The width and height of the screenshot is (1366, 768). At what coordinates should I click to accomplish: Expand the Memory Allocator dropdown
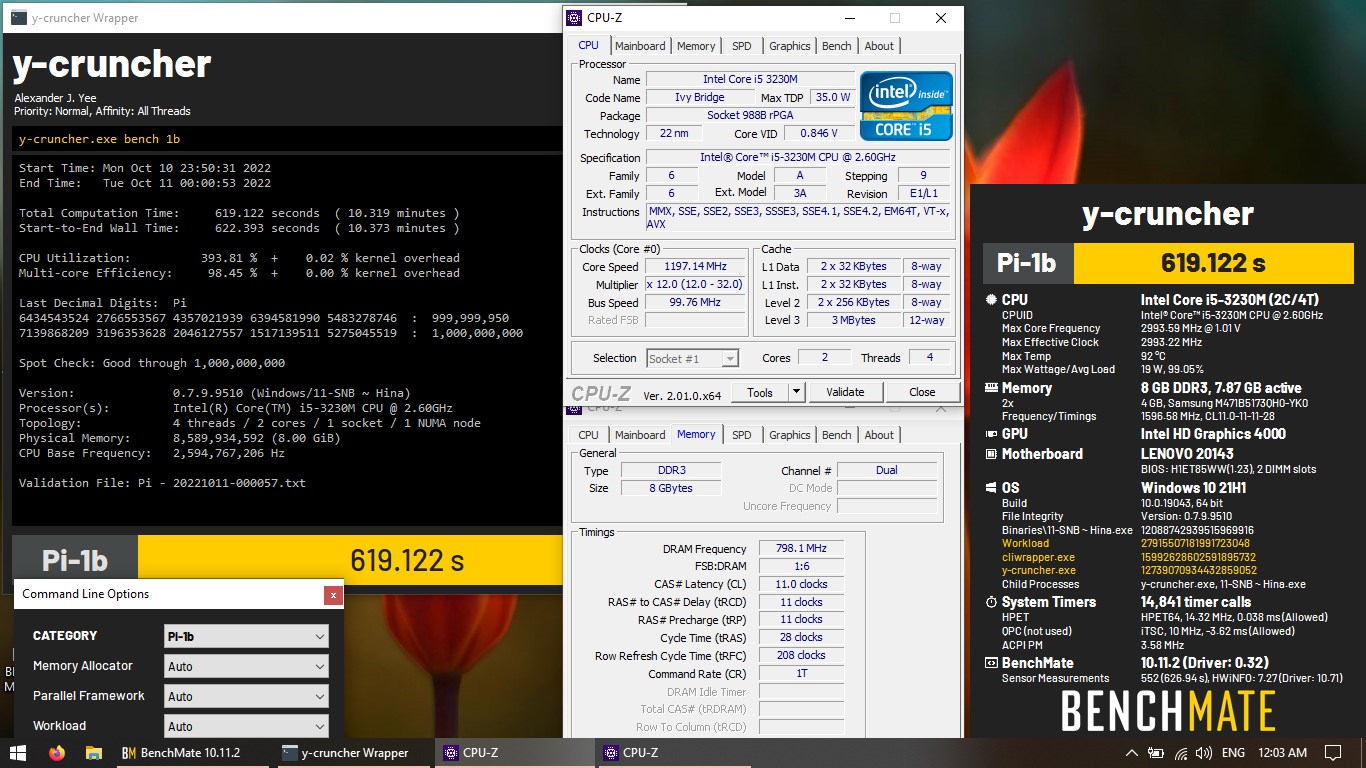tap(246, 666)
